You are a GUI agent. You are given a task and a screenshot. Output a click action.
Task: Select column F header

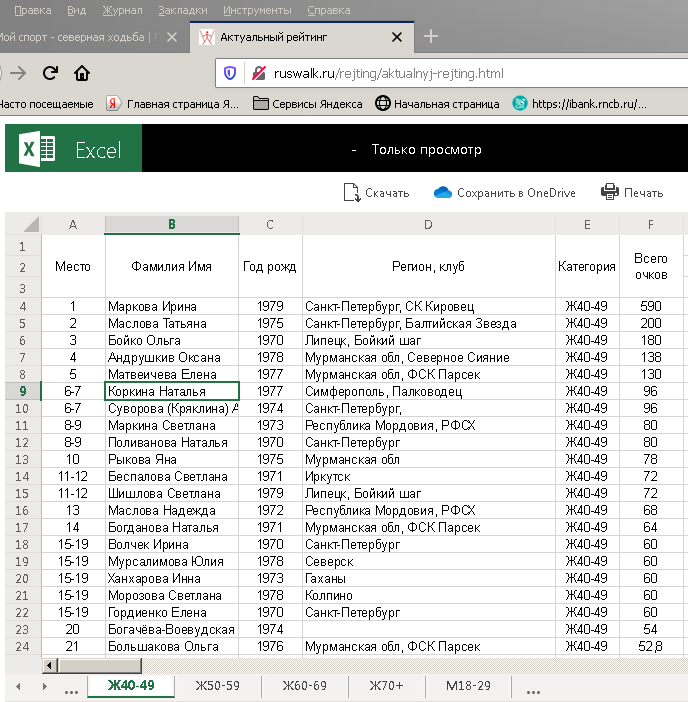[650, 224]
